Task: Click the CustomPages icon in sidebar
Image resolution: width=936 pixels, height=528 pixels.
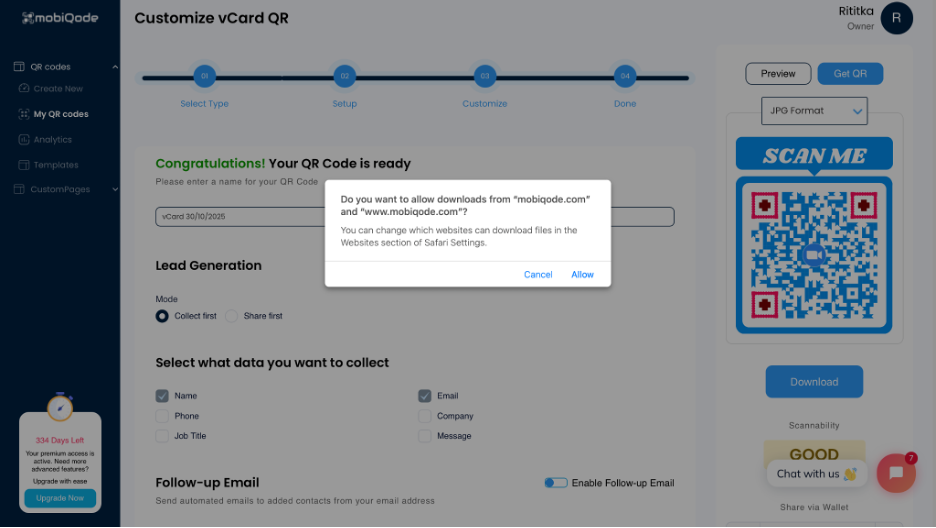Action: (19, 189)
